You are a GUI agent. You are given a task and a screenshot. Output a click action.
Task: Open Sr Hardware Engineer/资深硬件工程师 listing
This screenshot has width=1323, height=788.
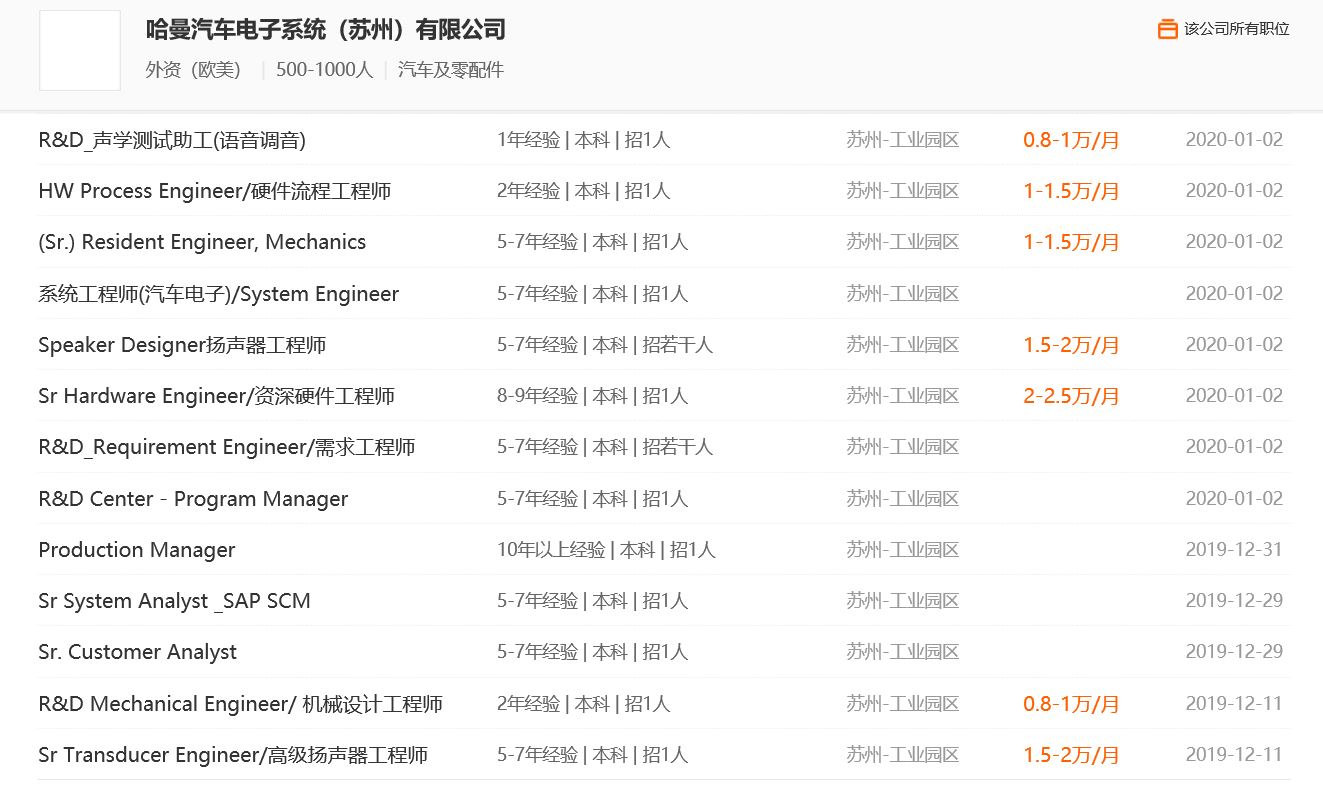[216, 396]
